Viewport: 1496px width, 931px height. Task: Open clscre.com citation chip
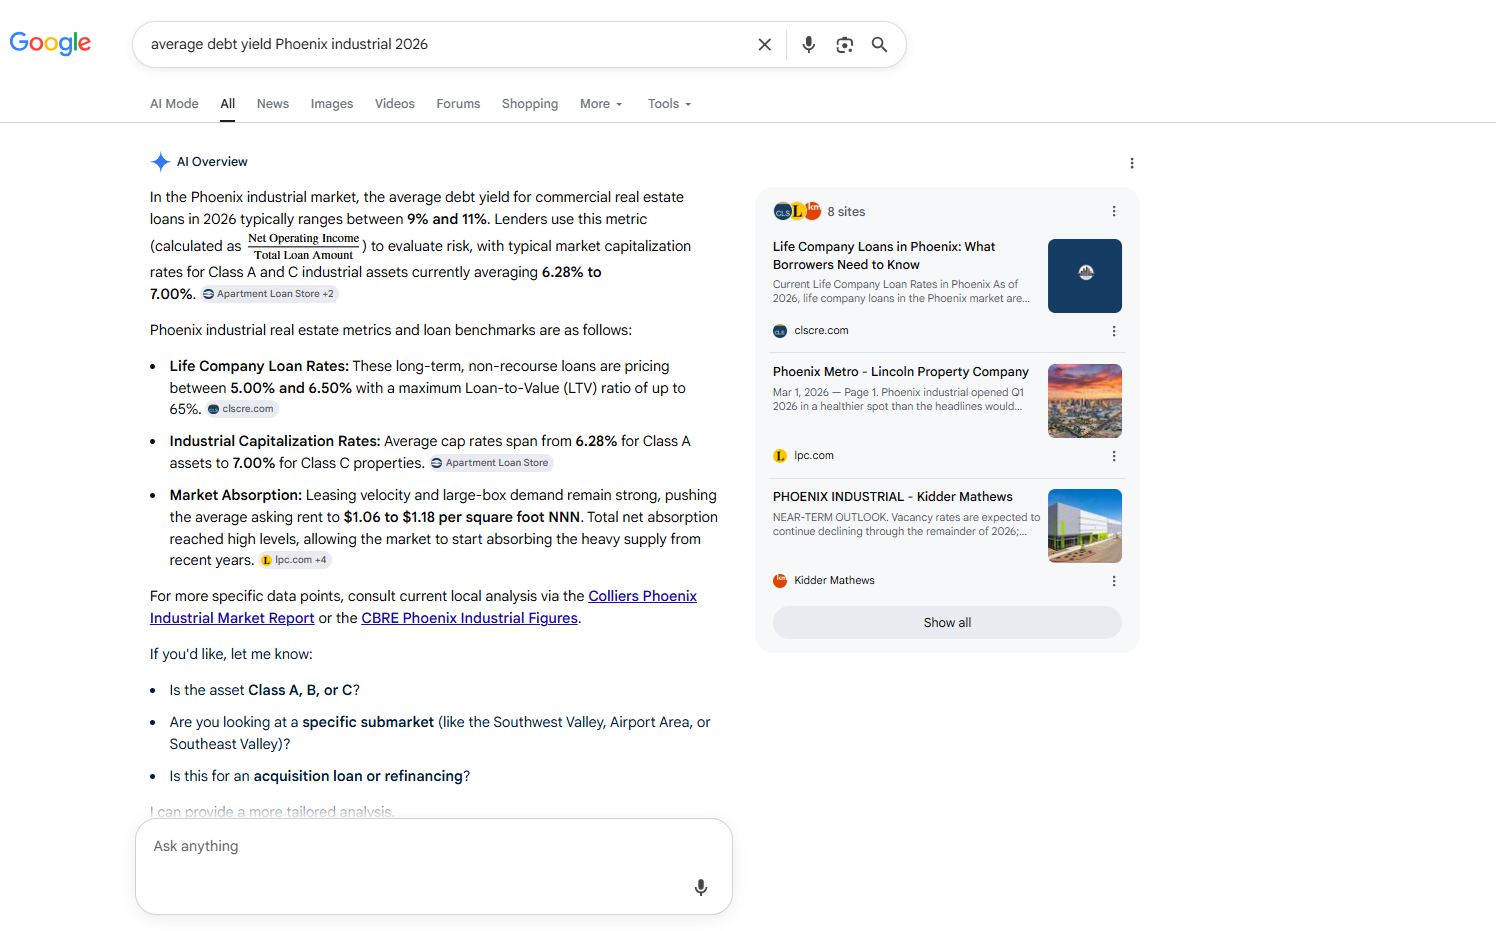[x=241, y=409]
